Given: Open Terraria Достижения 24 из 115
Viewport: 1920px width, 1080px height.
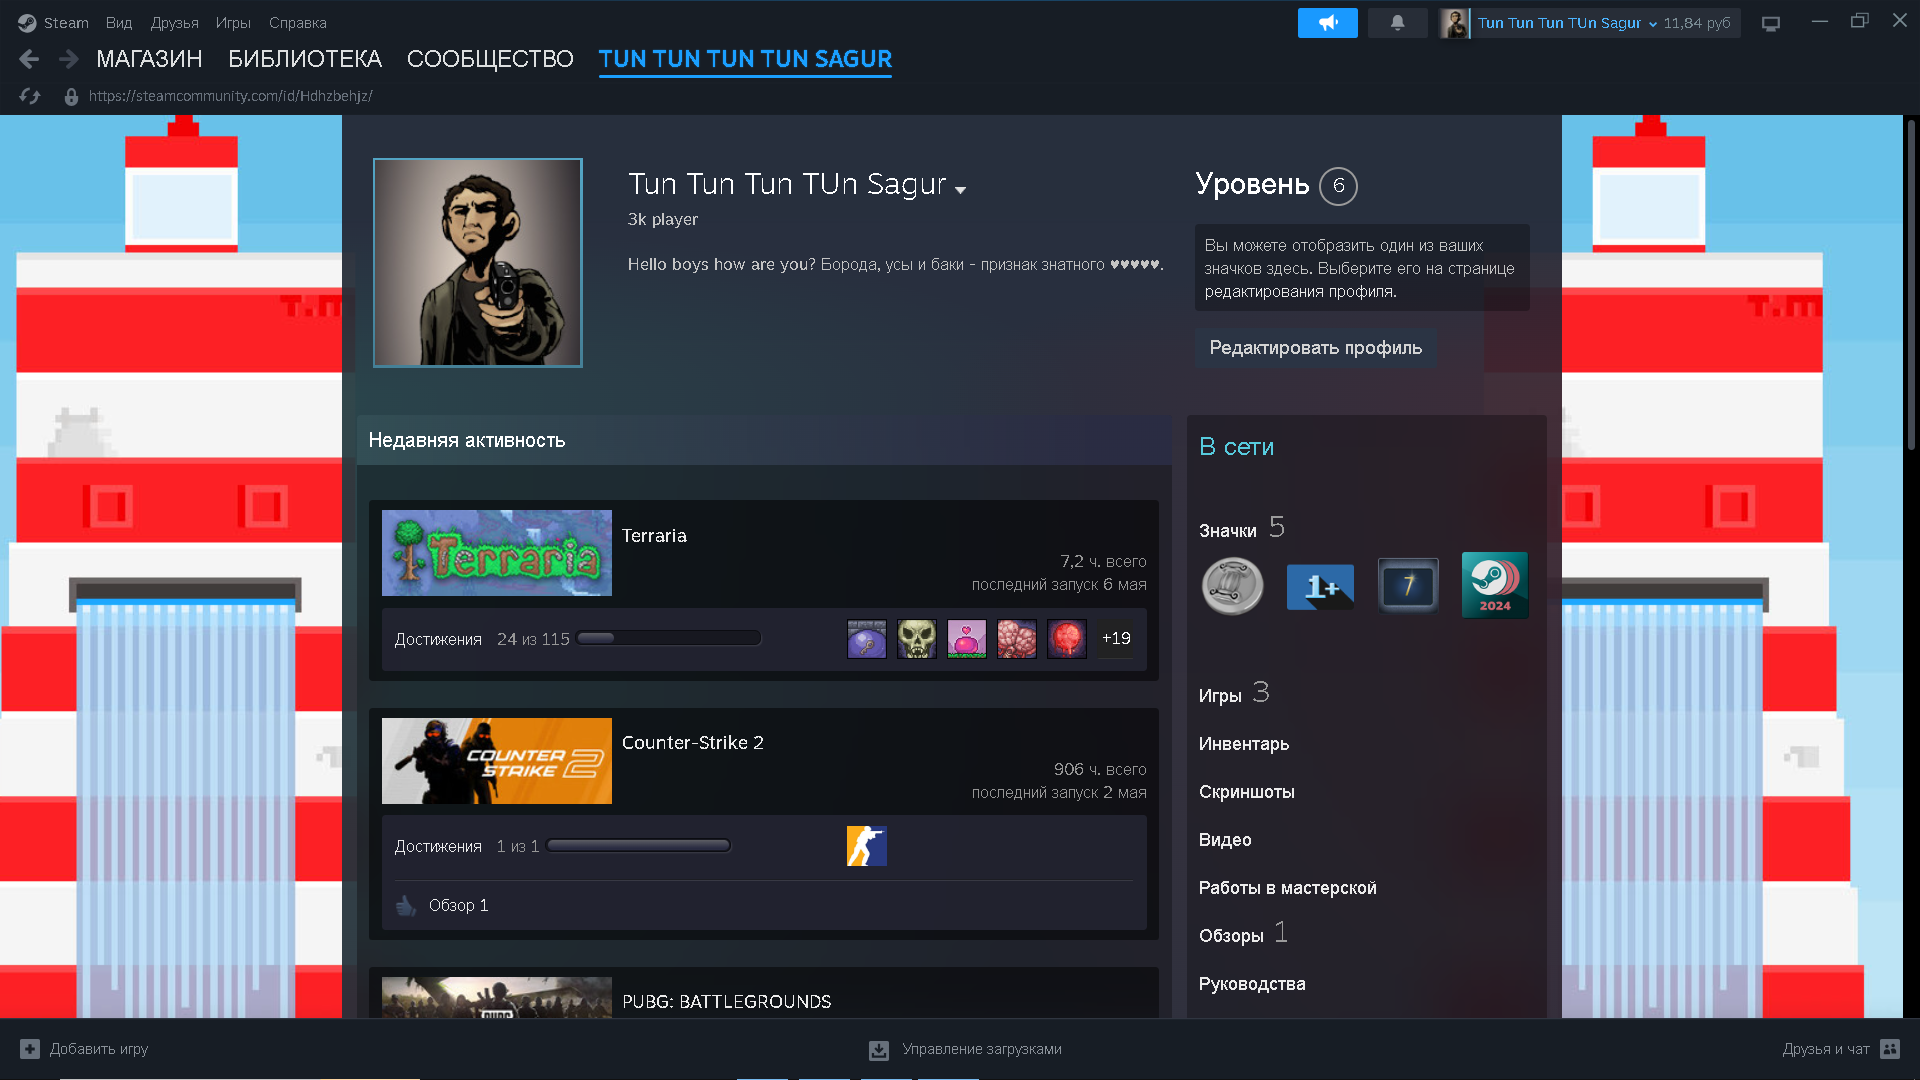Looking at the screenshot, I should [x=482, y=639].
